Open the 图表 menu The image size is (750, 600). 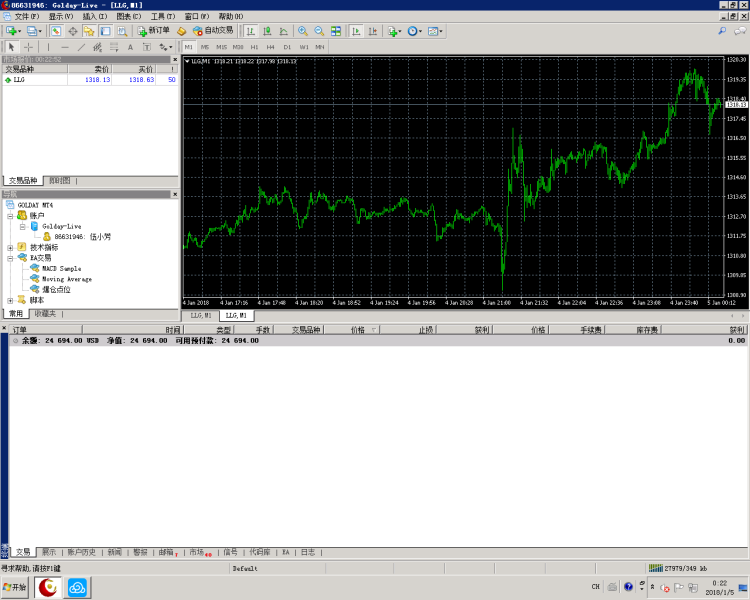(x=129, y=16)
